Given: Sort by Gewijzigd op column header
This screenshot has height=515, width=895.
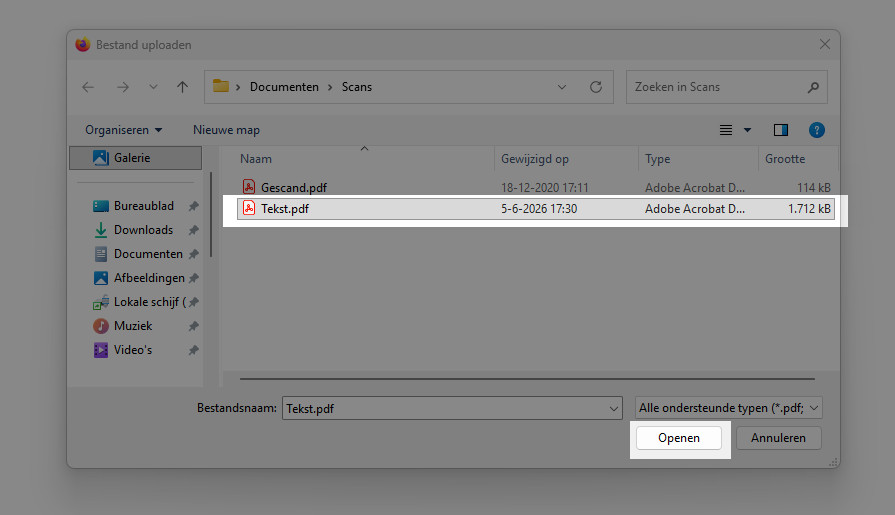Looking at the screenshot, I should pos(535,159).
